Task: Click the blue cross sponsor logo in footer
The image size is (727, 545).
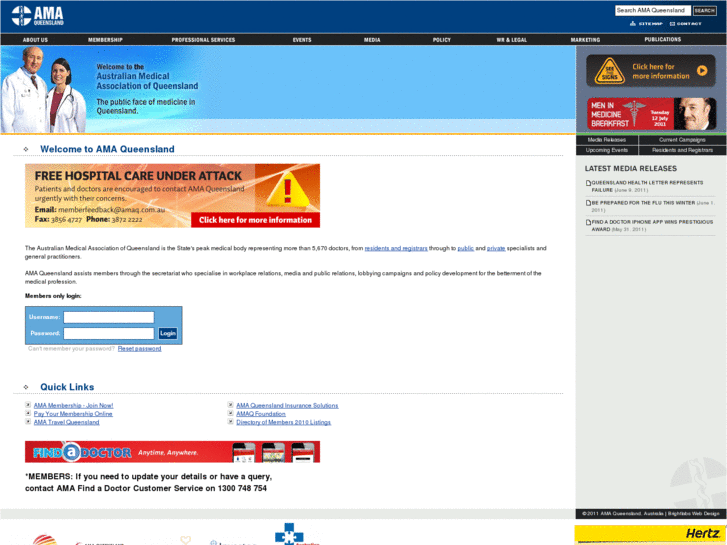Action: click(x=290, y=534)
